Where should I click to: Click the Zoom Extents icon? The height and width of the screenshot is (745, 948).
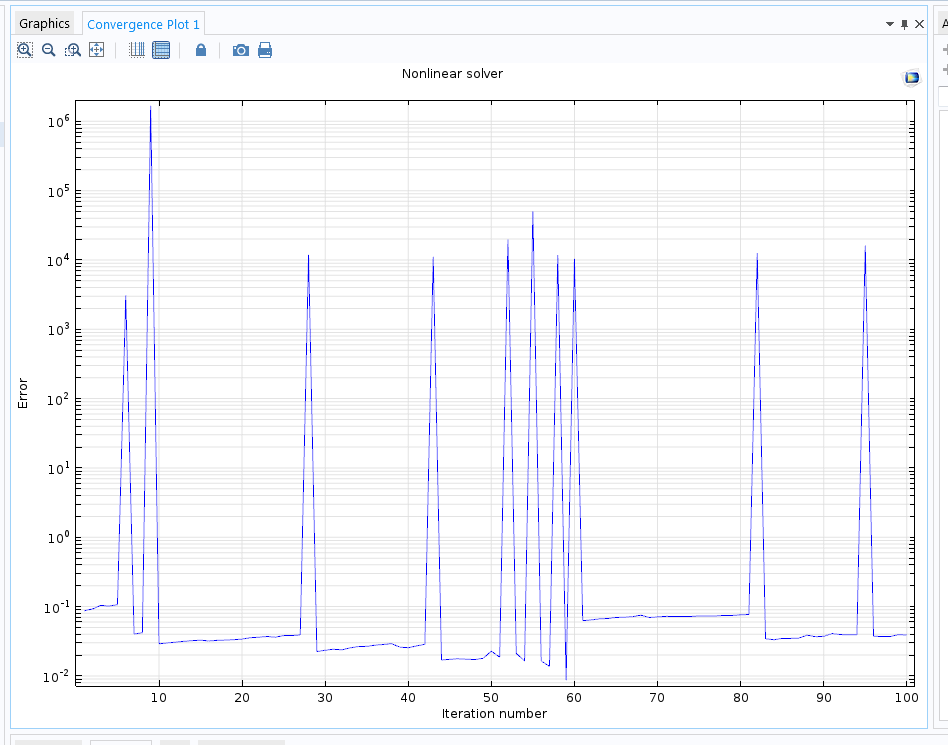pyautogui.click(x=96, y=50)
